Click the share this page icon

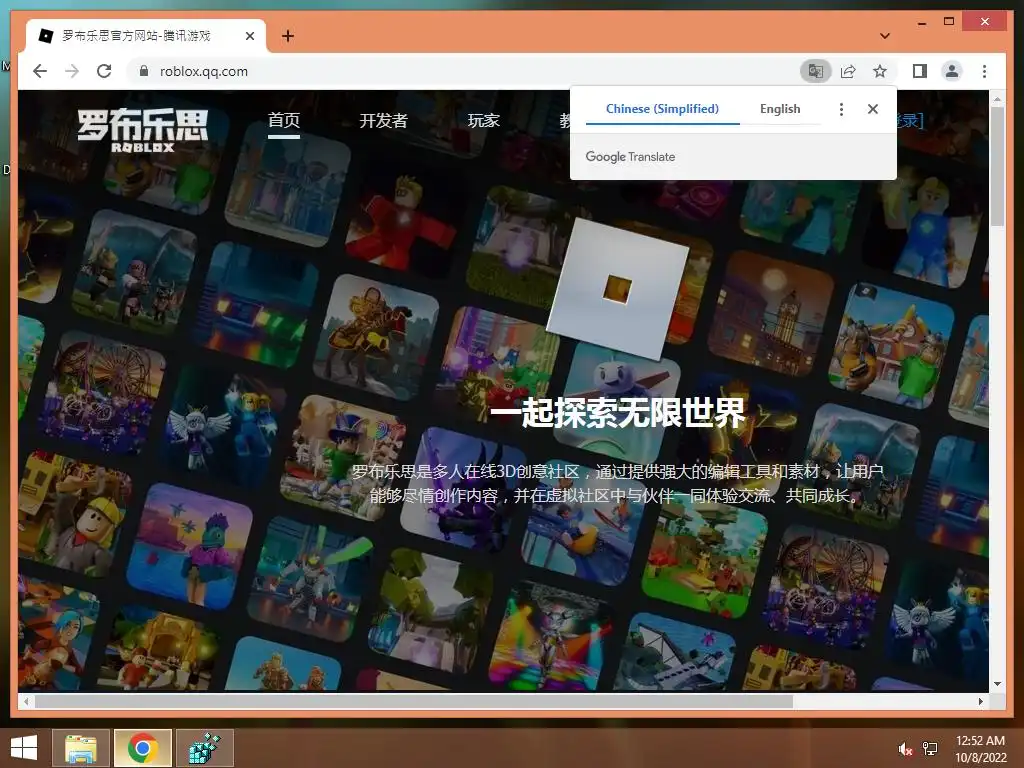click(848, 71)
